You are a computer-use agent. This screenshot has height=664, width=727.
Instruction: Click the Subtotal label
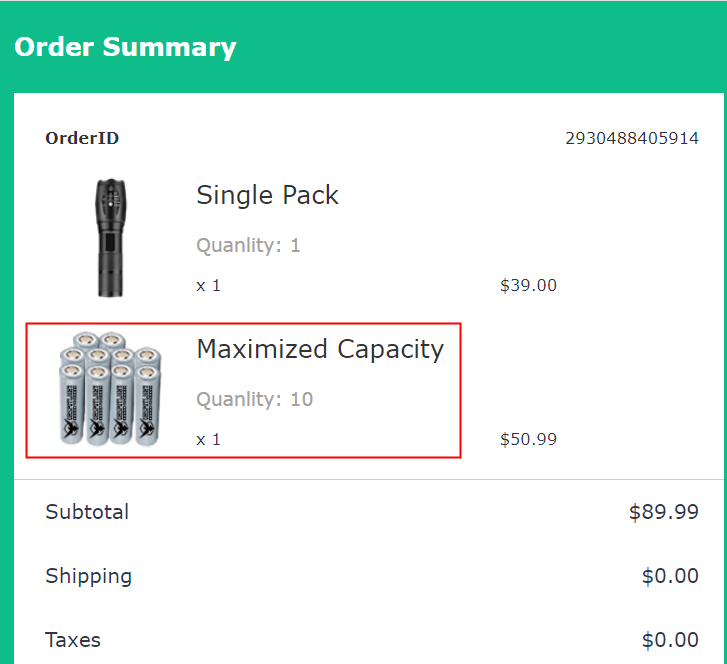click(x=87, y=512)
